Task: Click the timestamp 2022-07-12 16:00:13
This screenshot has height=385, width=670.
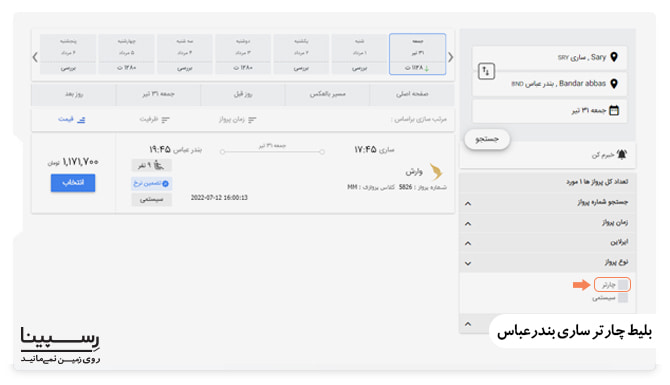Action: point(219,197)
